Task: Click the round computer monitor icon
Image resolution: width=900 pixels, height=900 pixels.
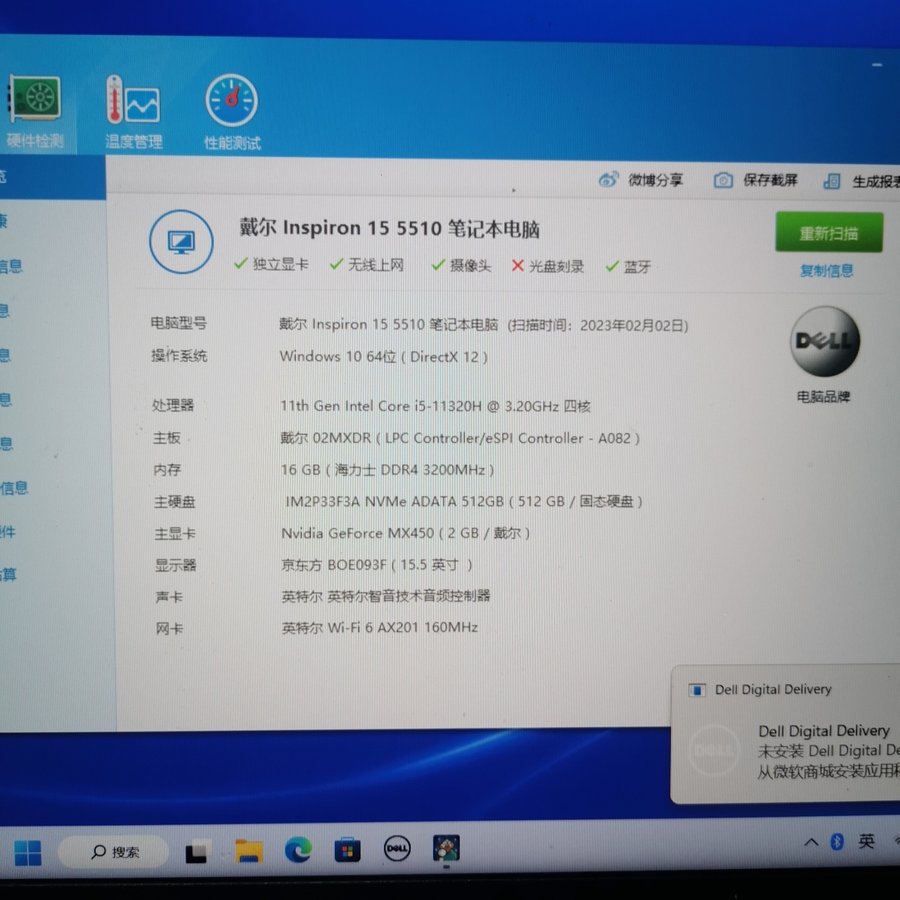Action: (181, 242)
